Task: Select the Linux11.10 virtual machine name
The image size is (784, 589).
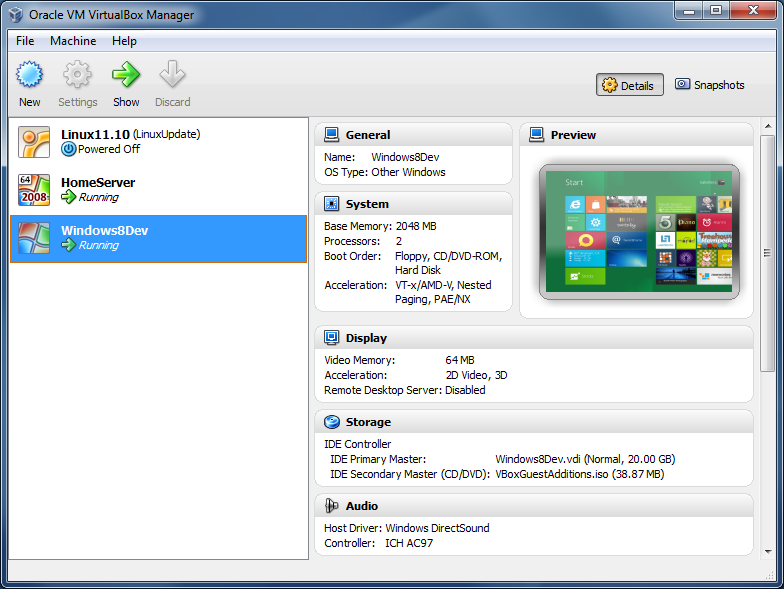Action: coord(95,134)
